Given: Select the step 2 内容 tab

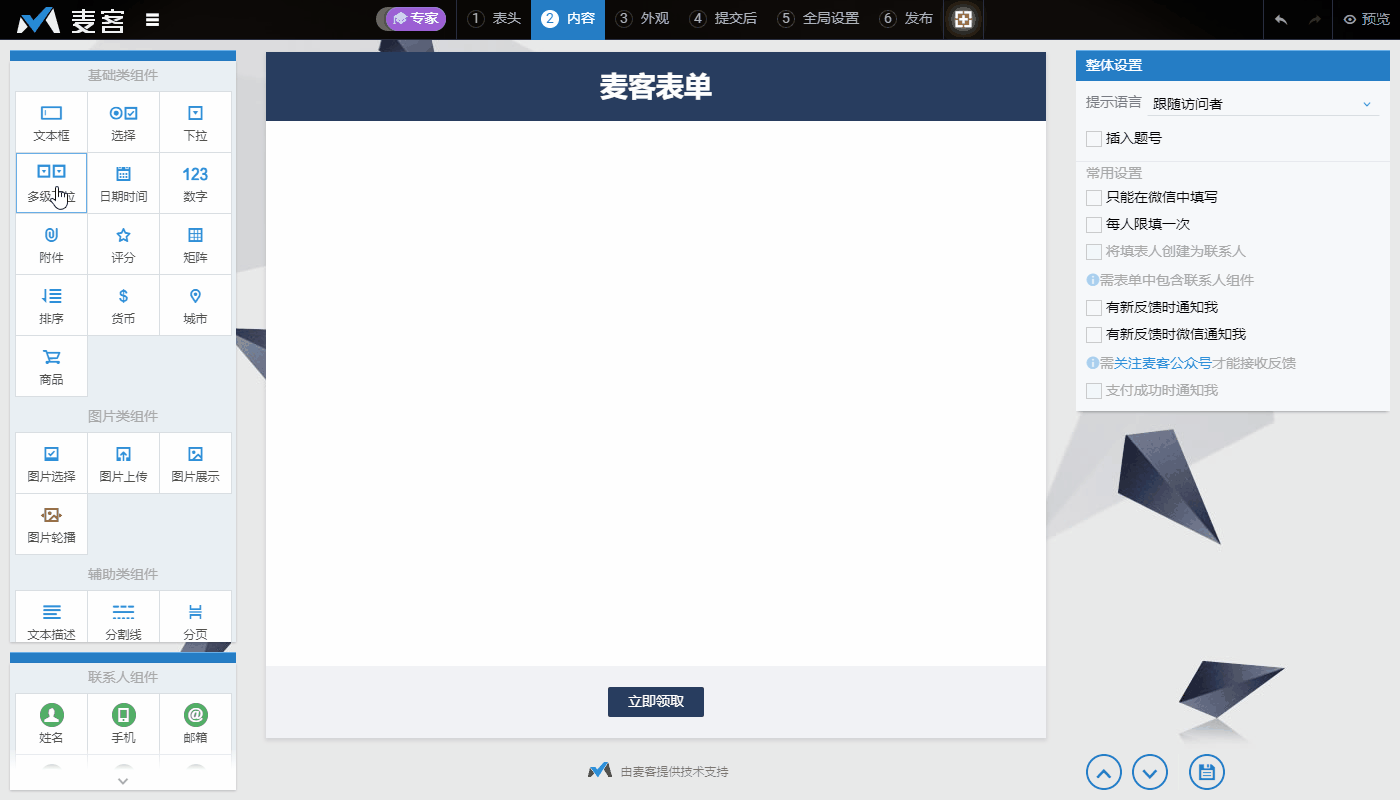Looking at the screenshot, I should pos(568,19).
